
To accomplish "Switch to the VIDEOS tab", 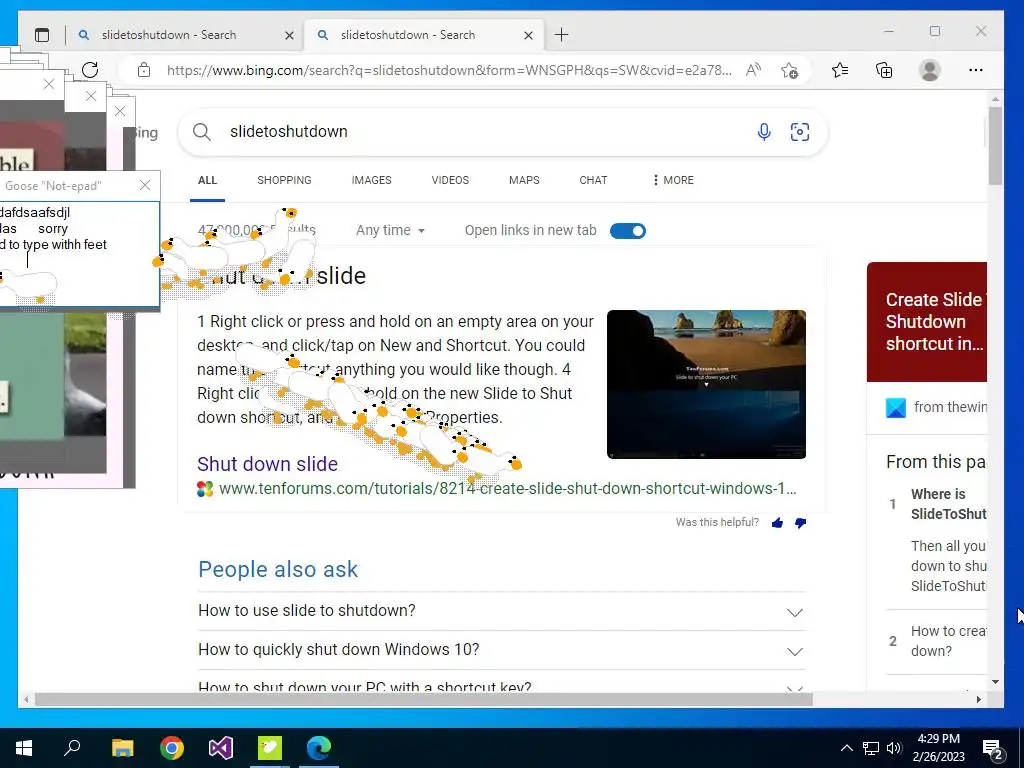I will pos(450,180).
